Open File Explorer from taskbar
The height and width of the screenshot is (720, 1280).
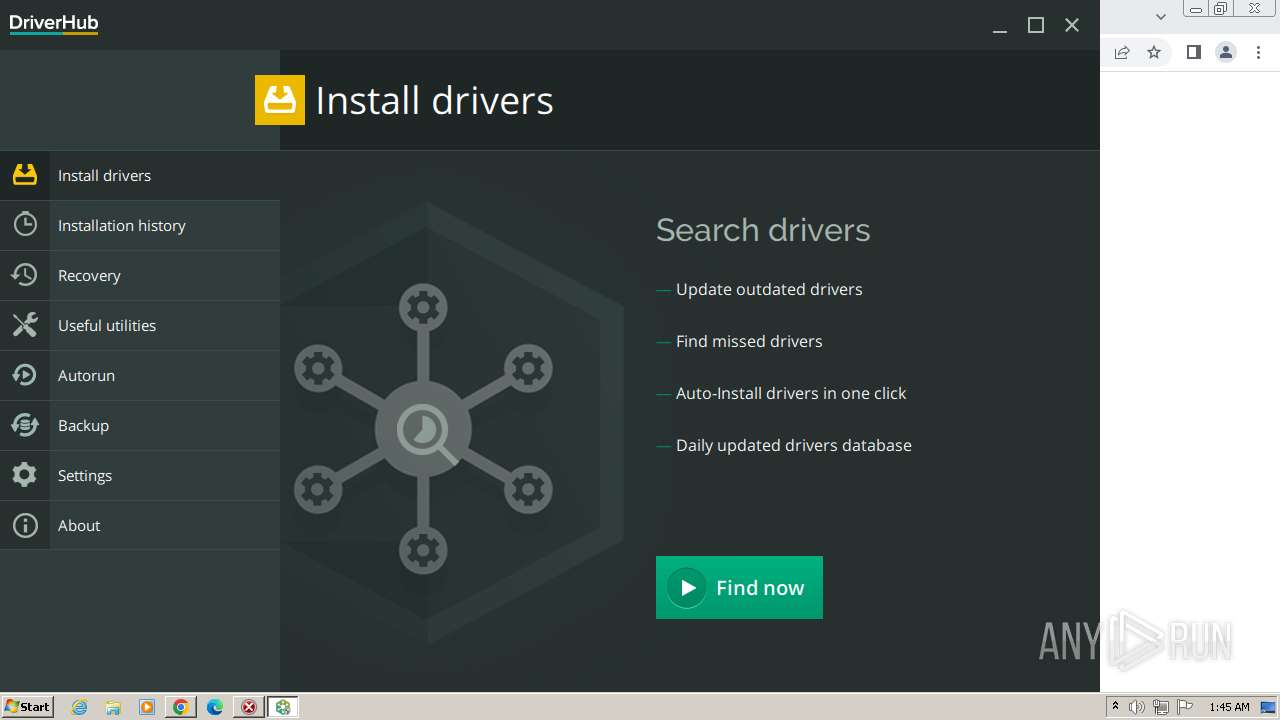pos(113,707)
